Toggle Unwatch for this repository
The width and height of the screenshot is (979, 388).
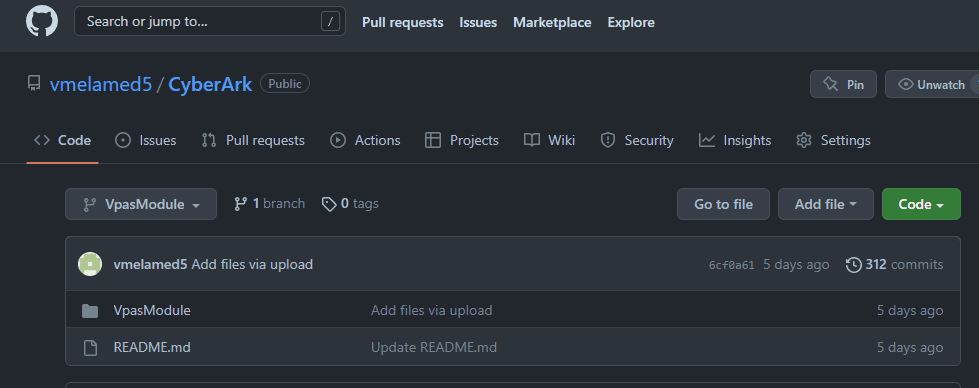click(932, 84)
